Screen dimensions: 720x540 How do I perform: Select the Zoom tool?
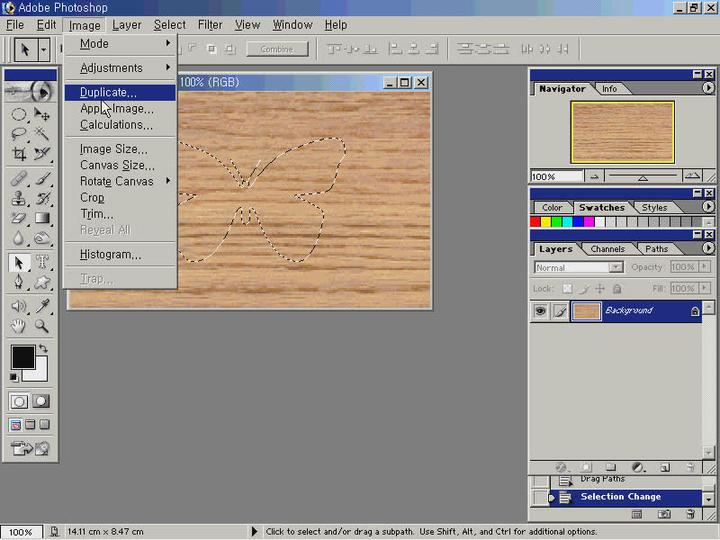tap(42, 326)
